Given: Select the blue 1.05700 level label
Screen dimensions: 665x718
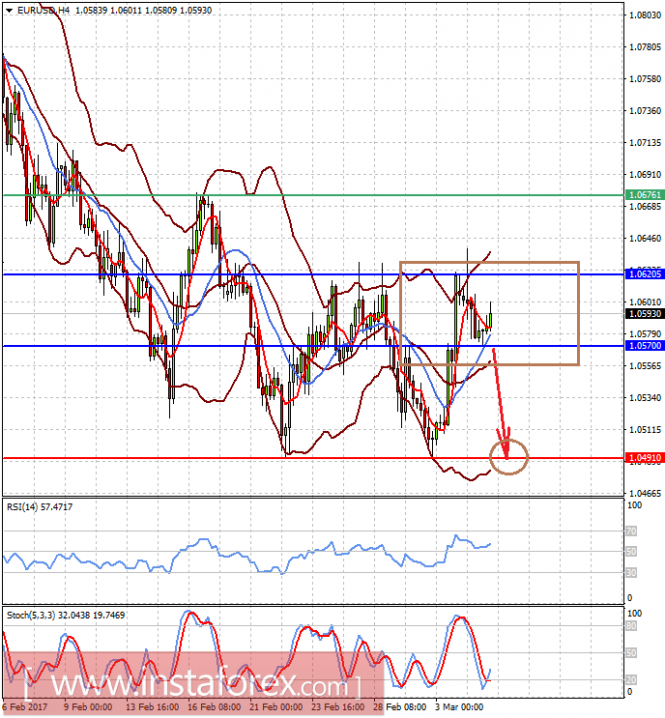Looking at the screenshot, I should tap(645, 346).
